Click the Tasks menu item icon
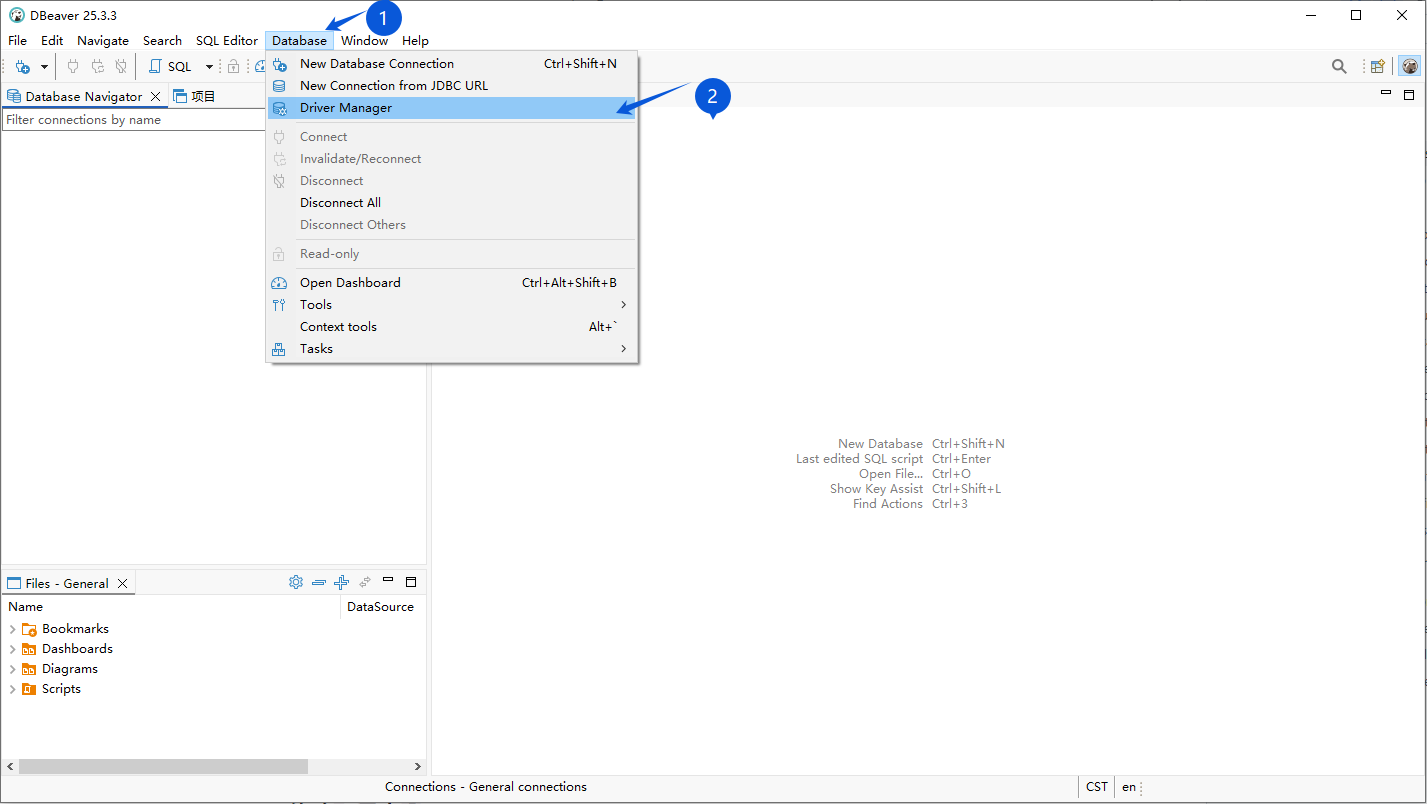Screen dimensions: 1427x804 point(280,349)
